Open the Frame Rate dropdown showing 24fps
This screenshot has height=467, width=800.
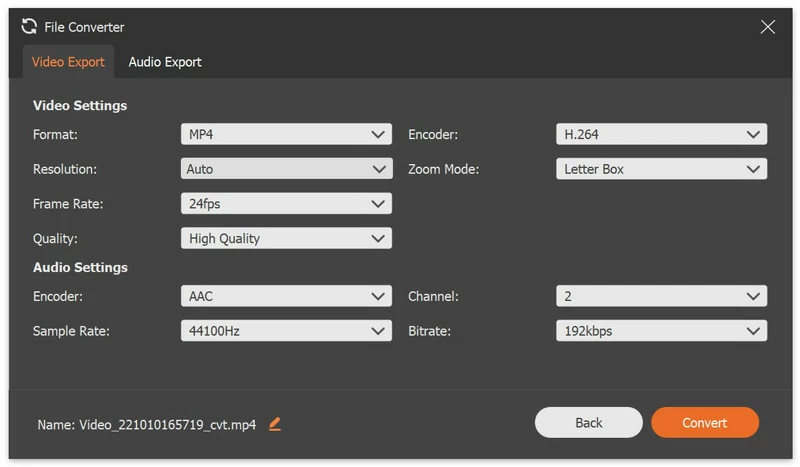pyautogui.click(x=286, y=204)
